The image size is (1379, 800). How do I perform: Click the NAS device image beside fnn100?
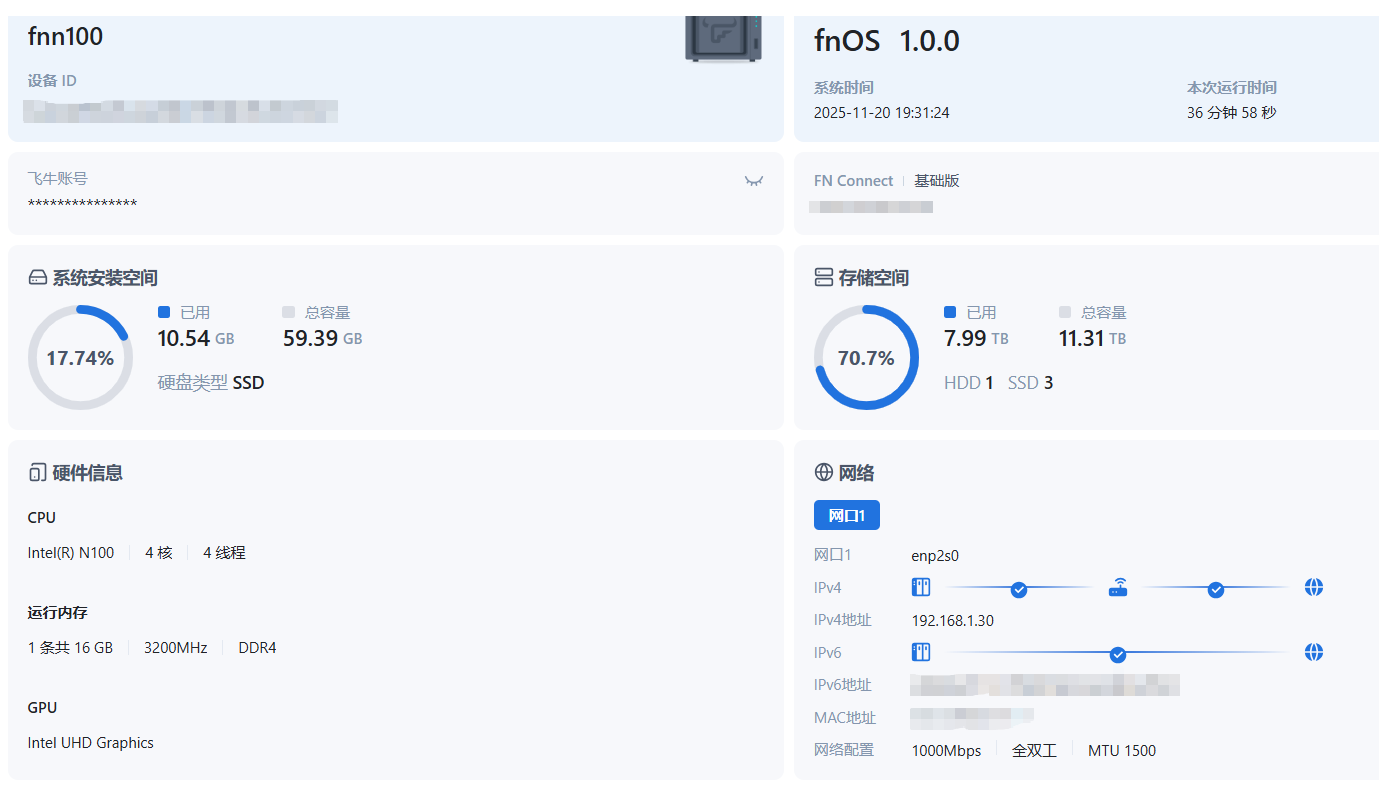[723, 39]
